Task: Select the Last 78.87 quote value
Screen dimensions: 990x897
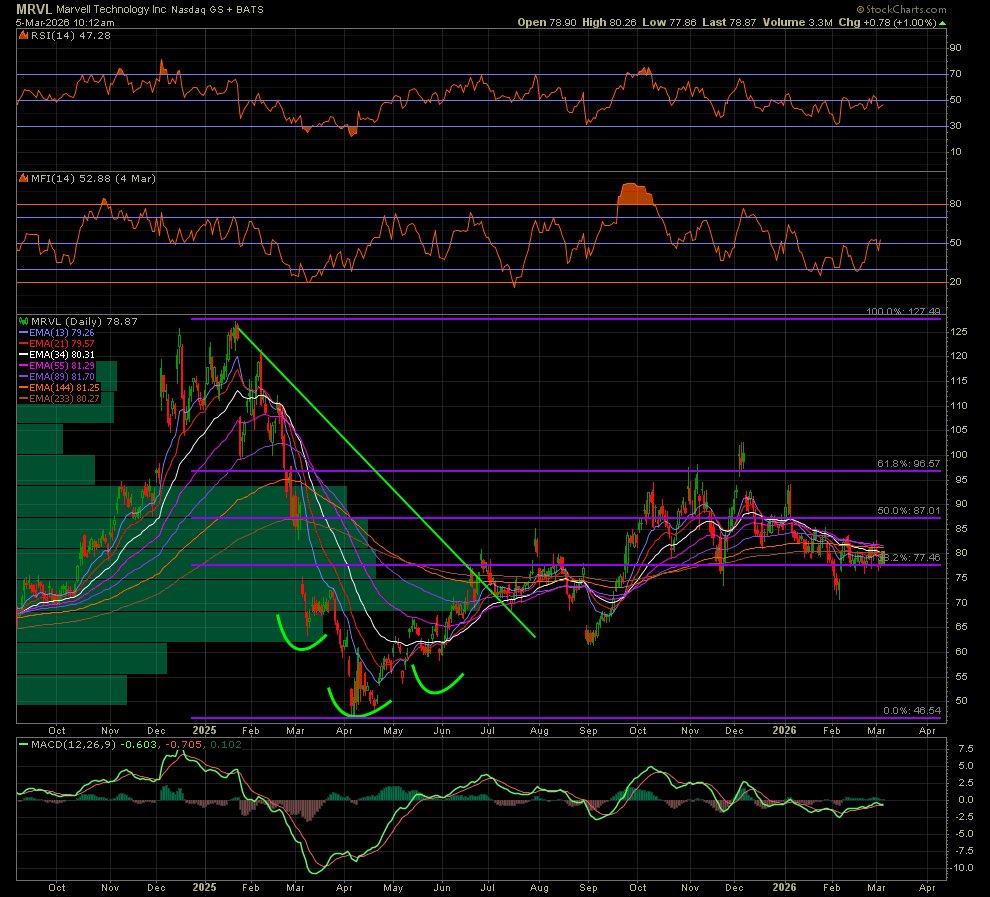Action: (729, 22)
